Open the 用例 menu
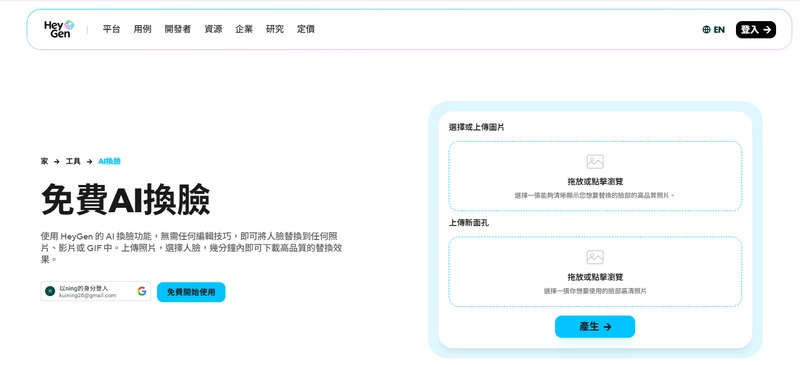 pyautogui.click(x=142, y=29)
